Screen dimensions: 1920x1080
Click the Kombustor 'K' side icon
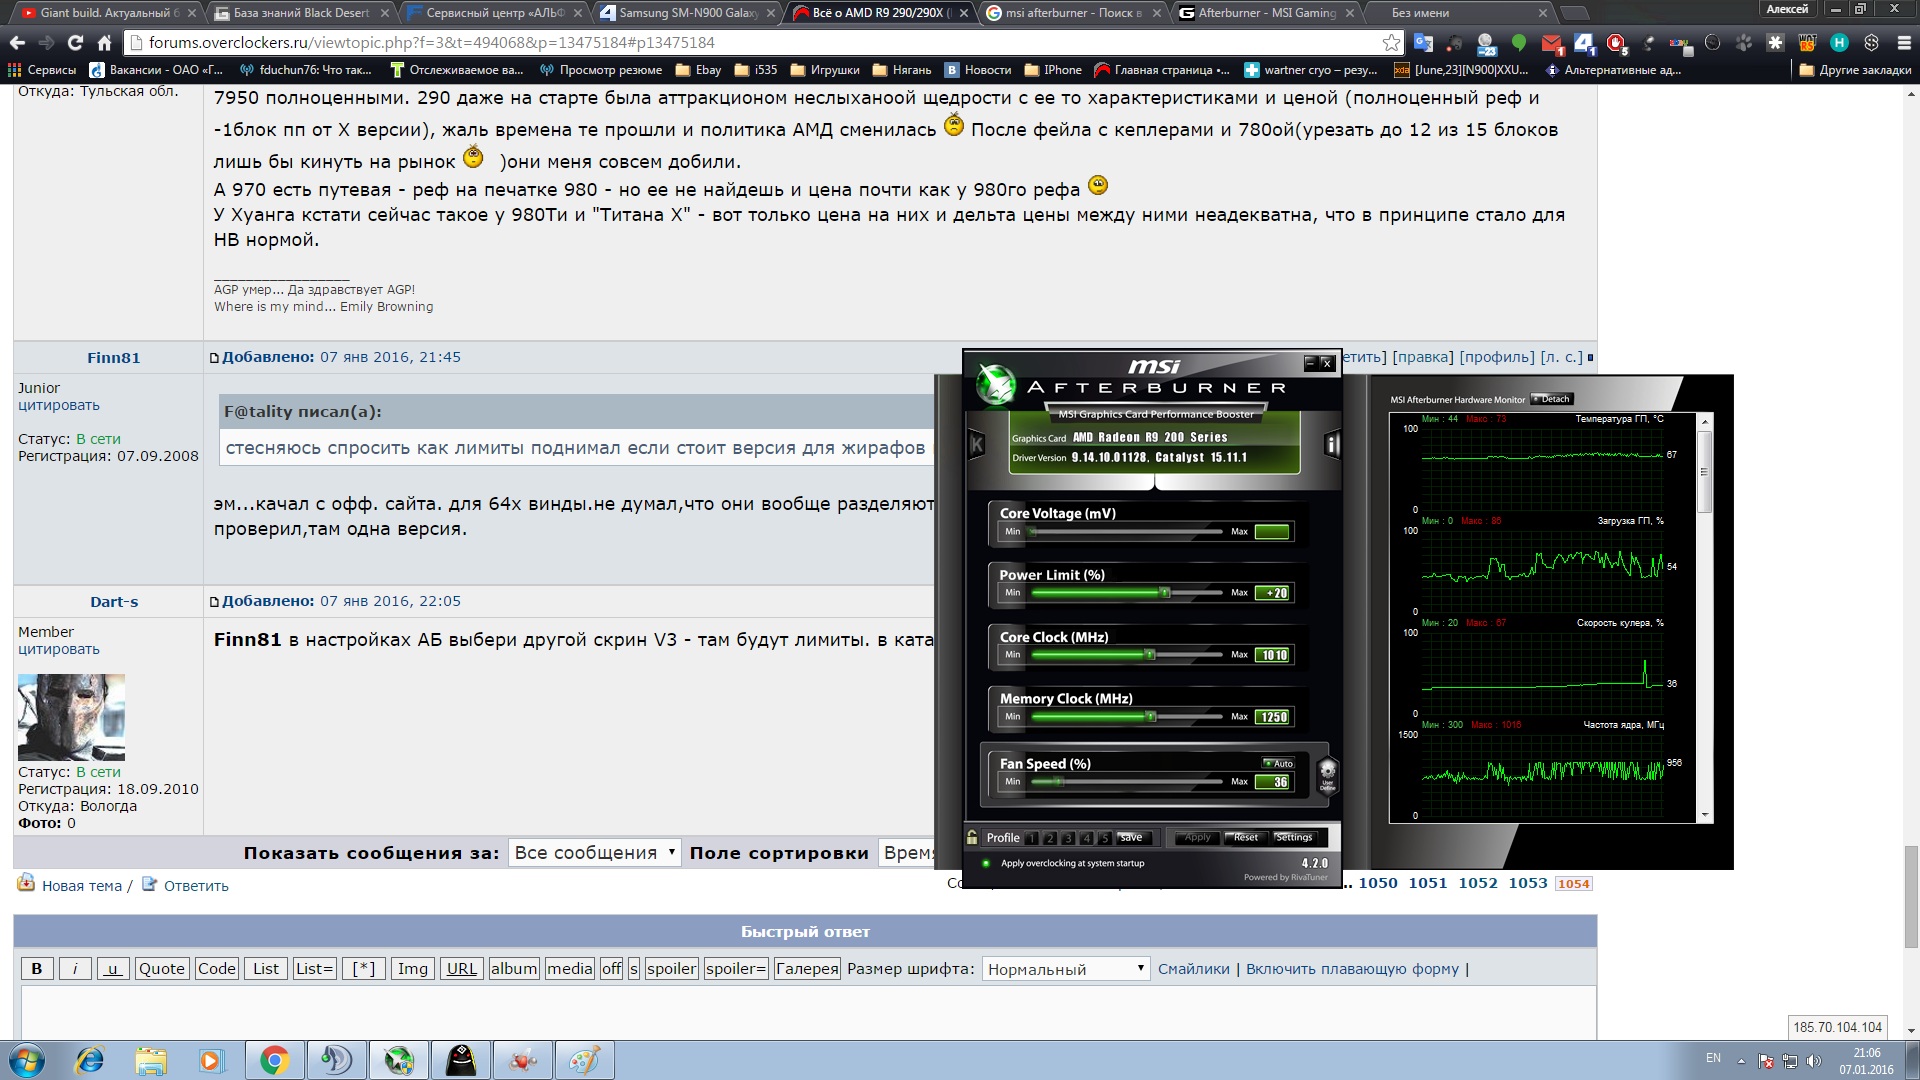click(x=977, y=445)
